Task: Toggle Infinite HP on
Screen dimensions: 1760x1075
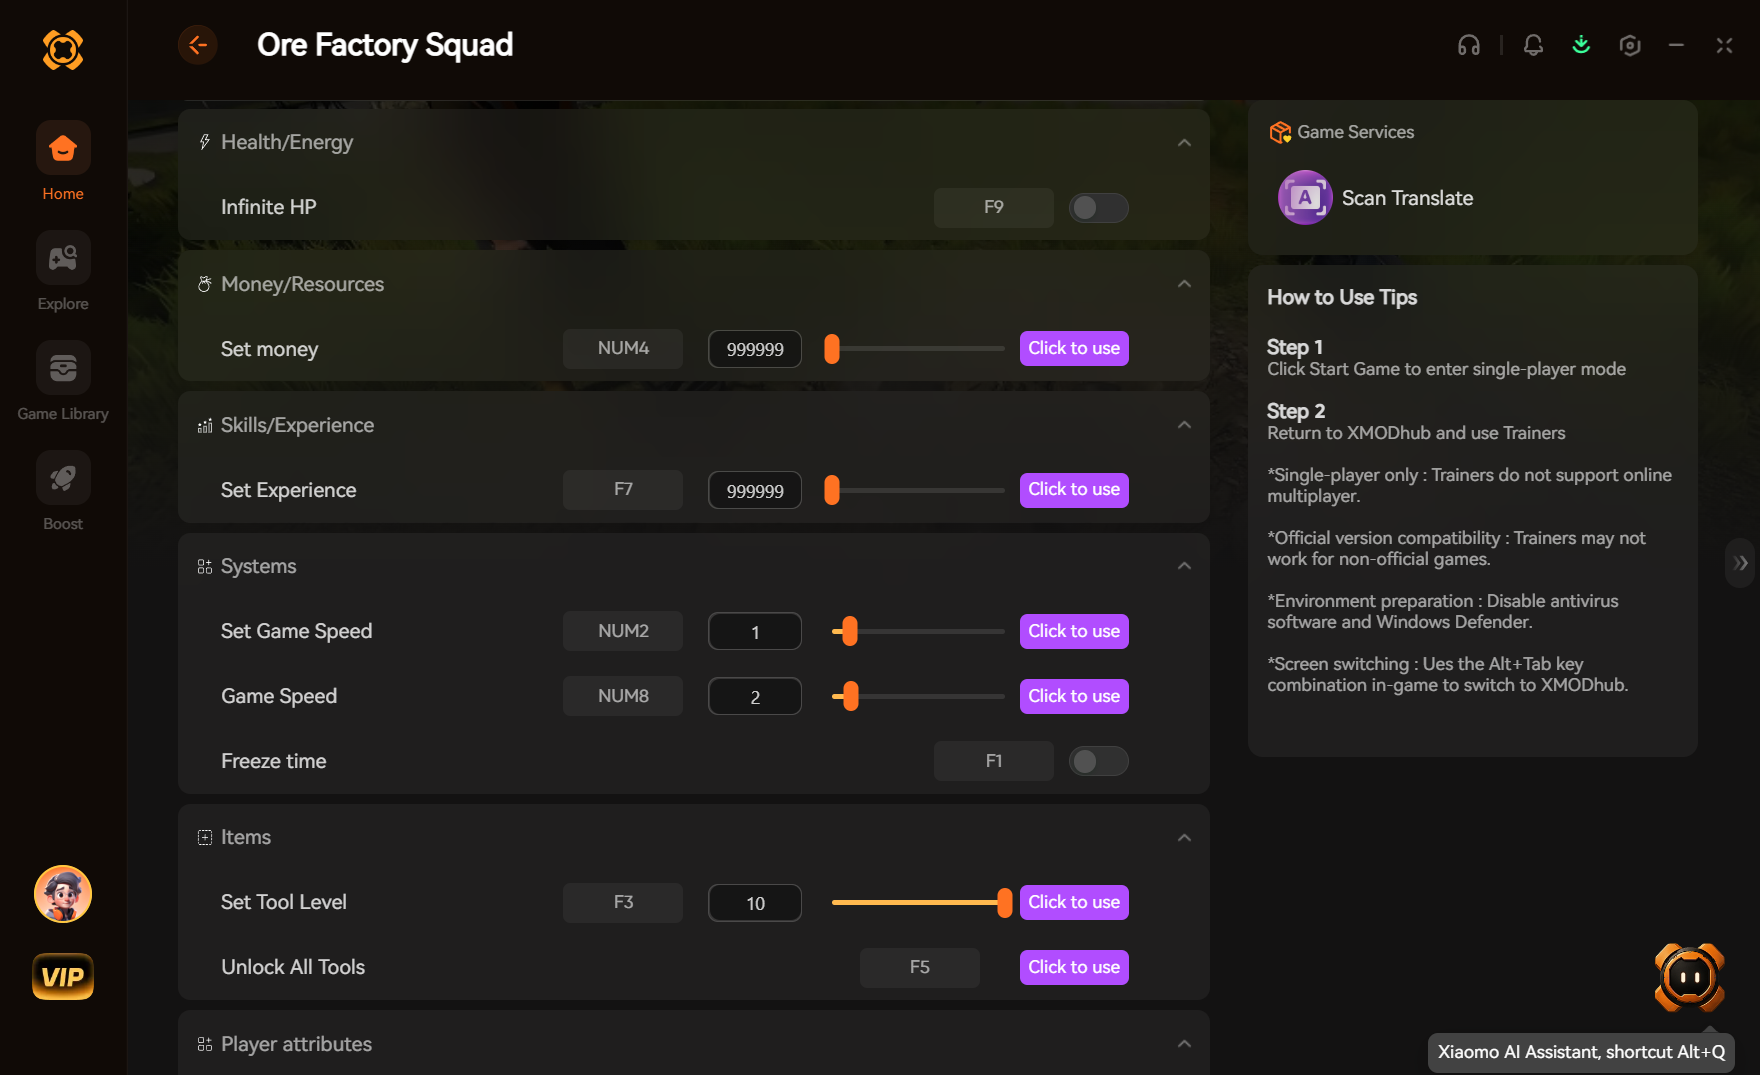Action: point(1099,207)
